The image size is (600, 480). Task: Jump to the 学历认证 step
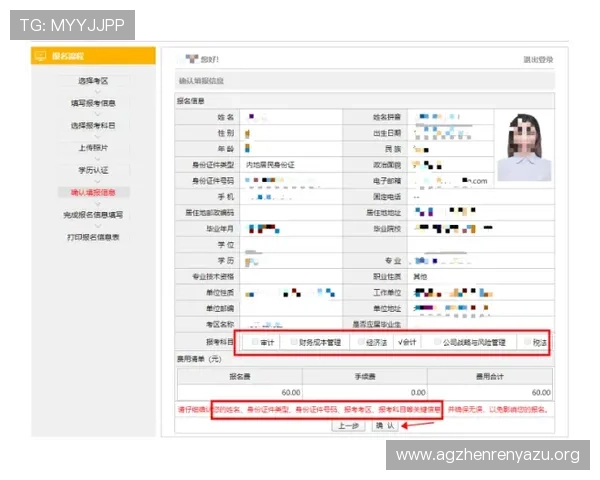coord(93,170)
